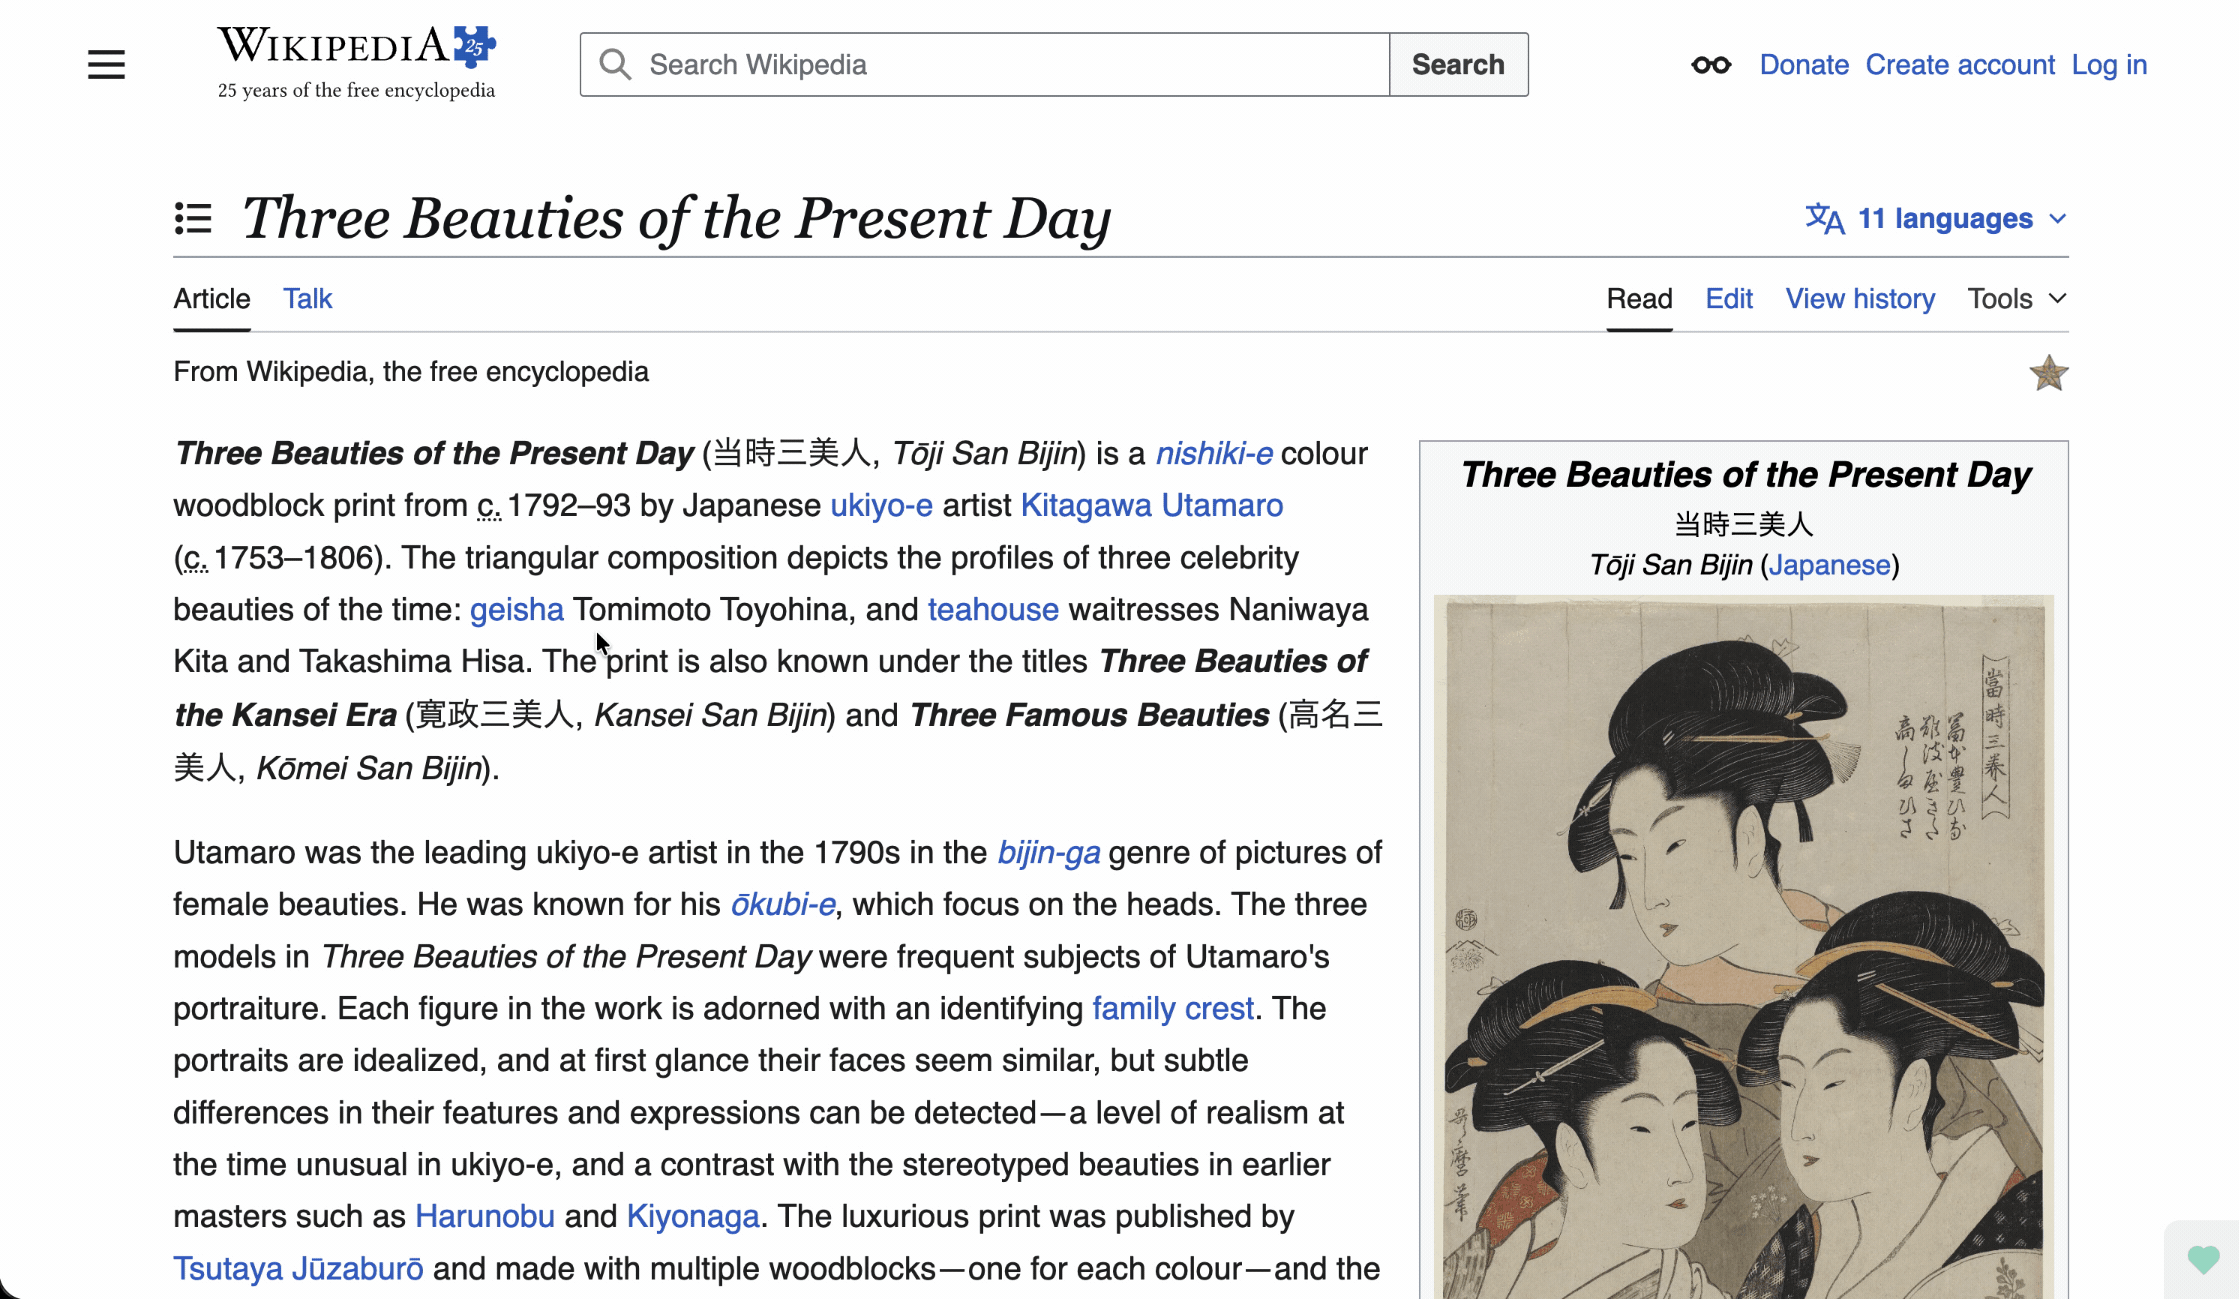Open the nishiki-e link
The height and width of the screenshot is (1299, 2239).
1214,453
